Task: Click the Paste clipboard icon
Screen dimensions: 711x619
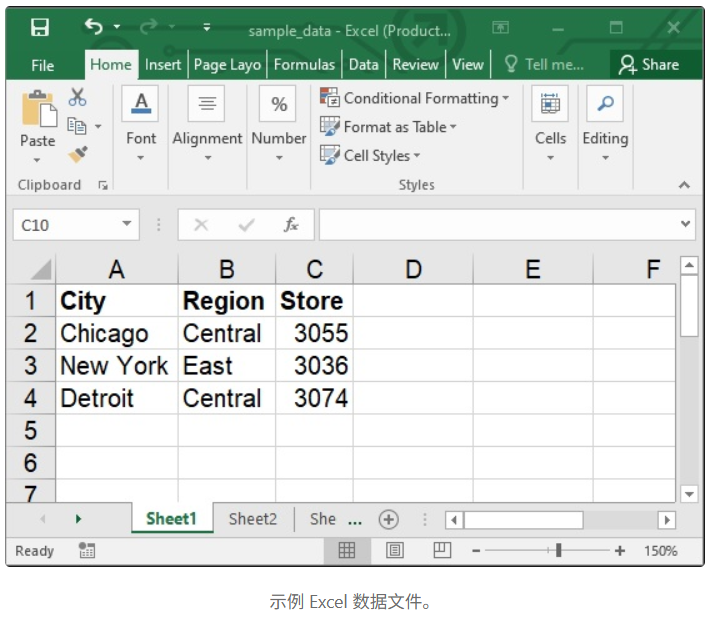Action: pyautogui.click(x=39, y=108)
